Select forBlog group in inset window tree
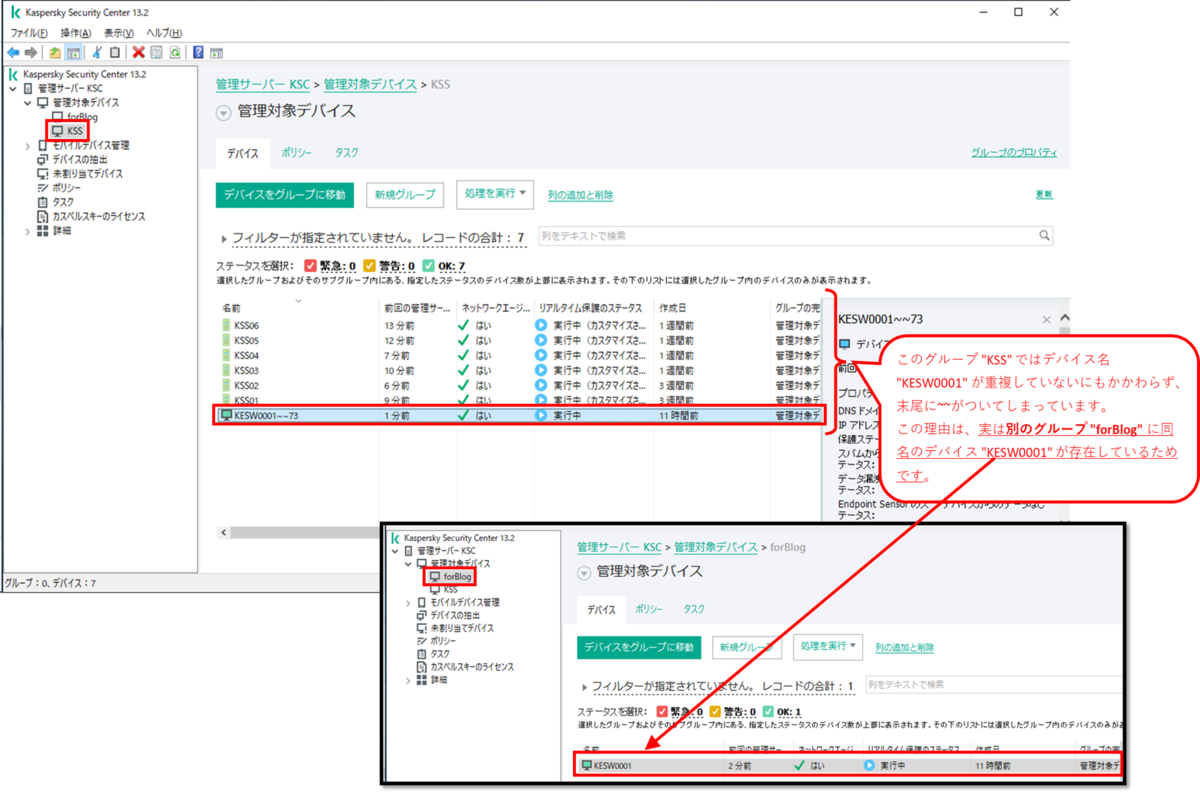 pyautogui.click(x=450, y=577)
